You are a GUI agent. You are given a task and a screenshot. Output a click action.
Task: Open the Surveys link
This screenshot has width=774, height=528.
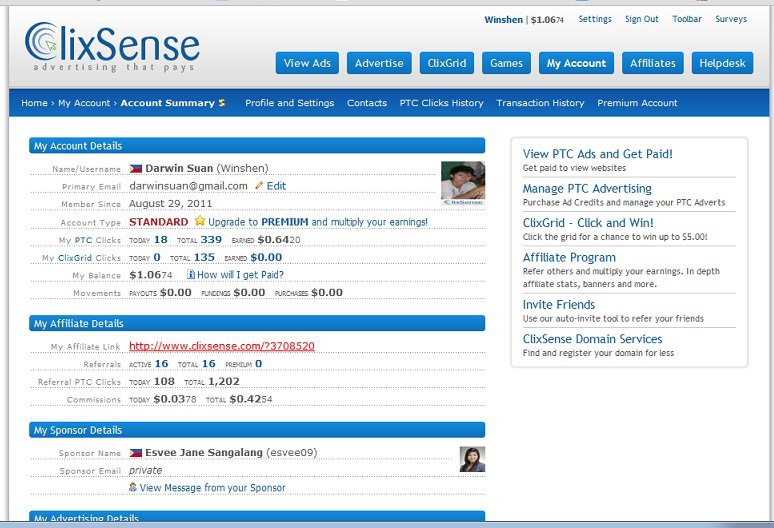[731, 19]
